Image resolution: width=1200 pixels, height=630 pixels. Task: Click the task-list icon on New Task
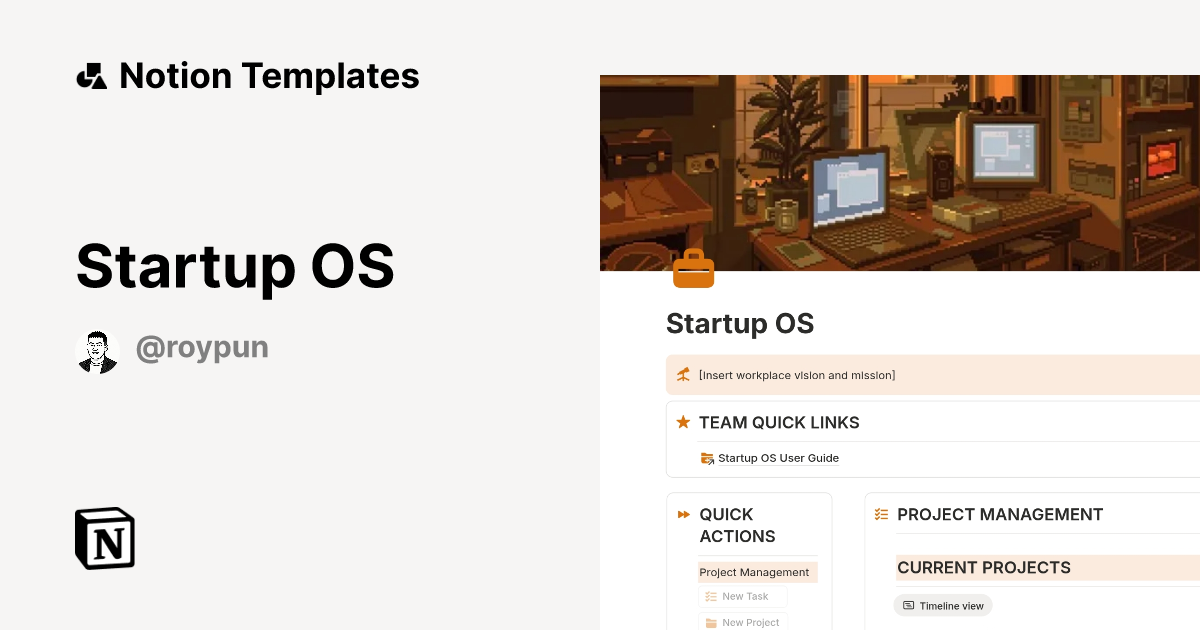coord(709,596)
